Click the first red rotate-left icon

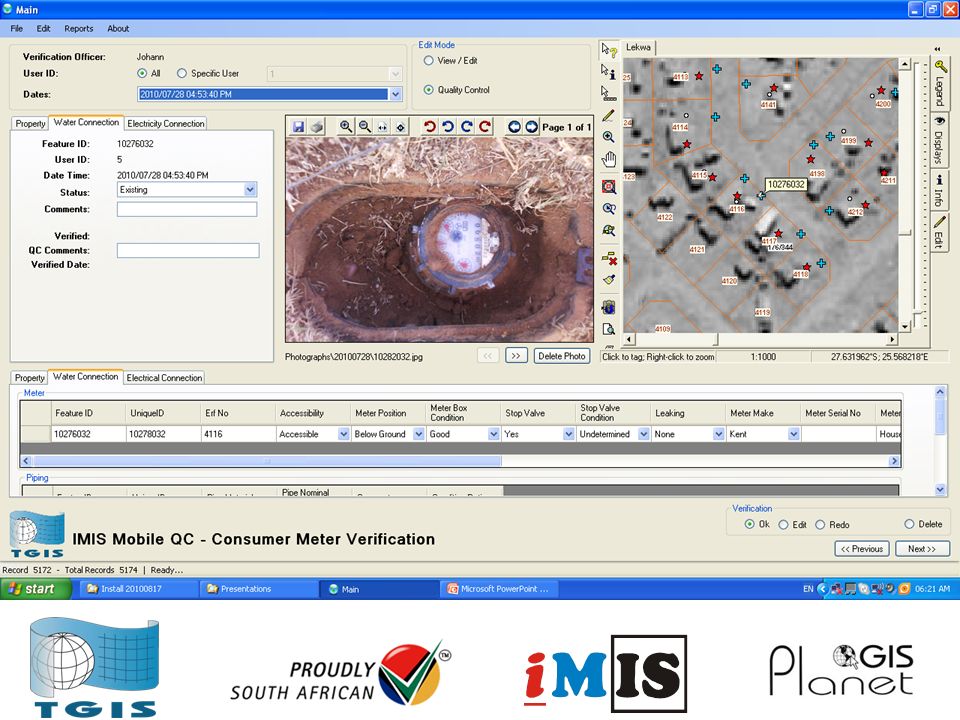[430, 127]
